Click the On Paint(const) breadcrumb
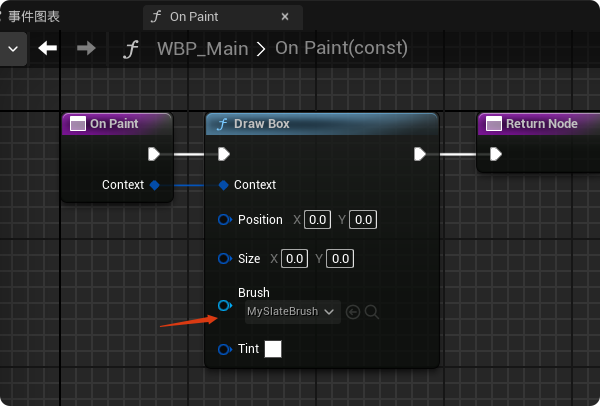The width and height of the screenshot is (600, 406). coord(341,48)
